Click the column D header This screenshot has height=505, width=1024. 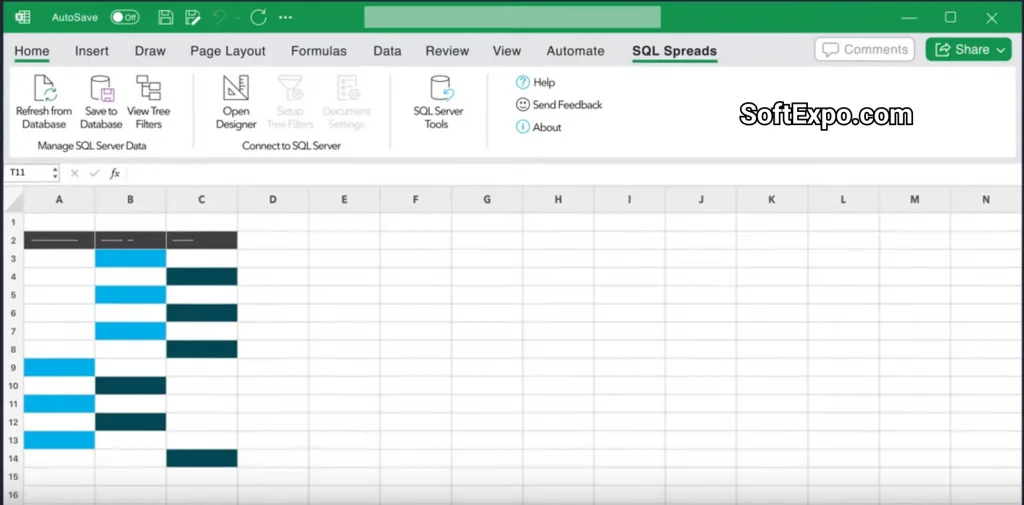coord(273,200)
